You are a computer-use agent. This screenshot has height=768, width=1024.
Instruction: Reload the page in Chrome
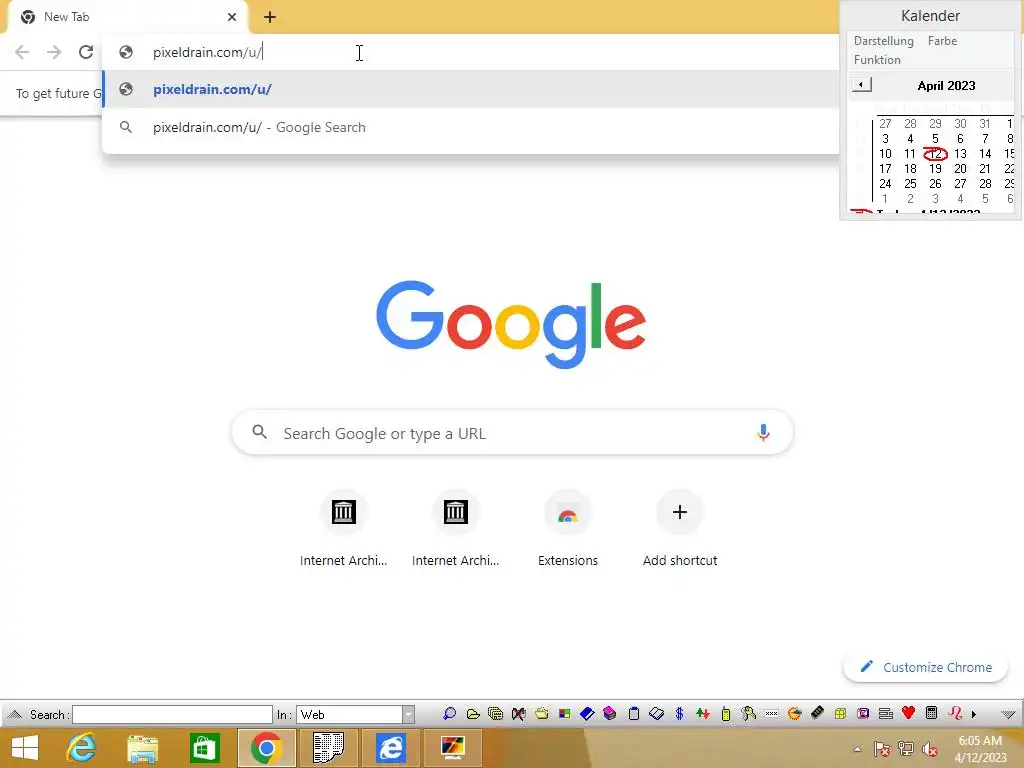pos(86,52)
